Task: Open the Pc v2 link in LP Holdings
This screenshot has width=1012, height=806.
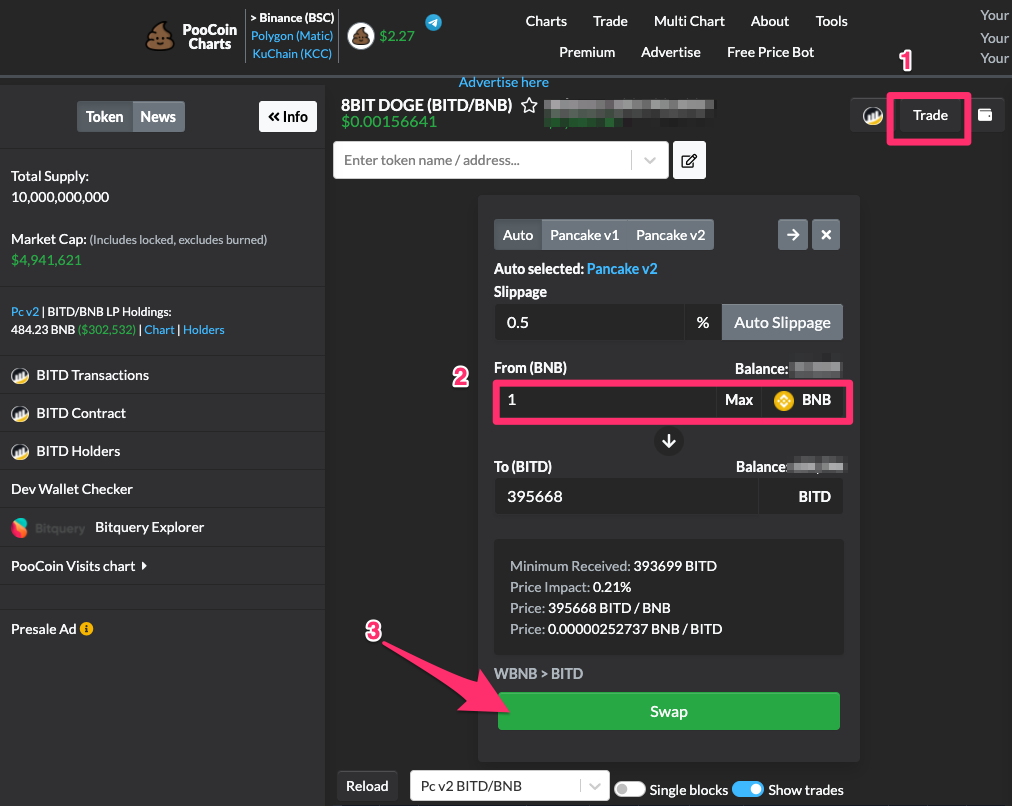Action: [25, 312]
